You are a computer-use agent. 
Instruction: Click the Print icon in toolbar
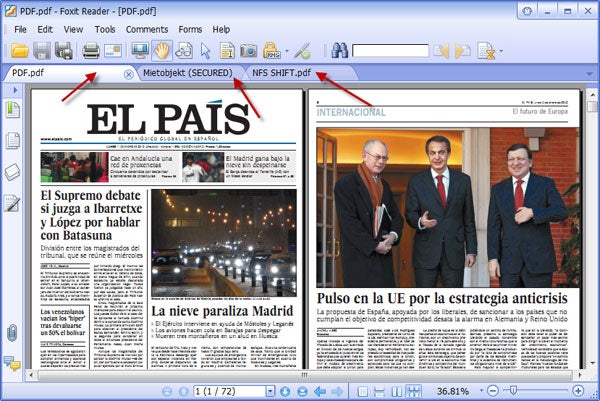[x=91, y=50]
